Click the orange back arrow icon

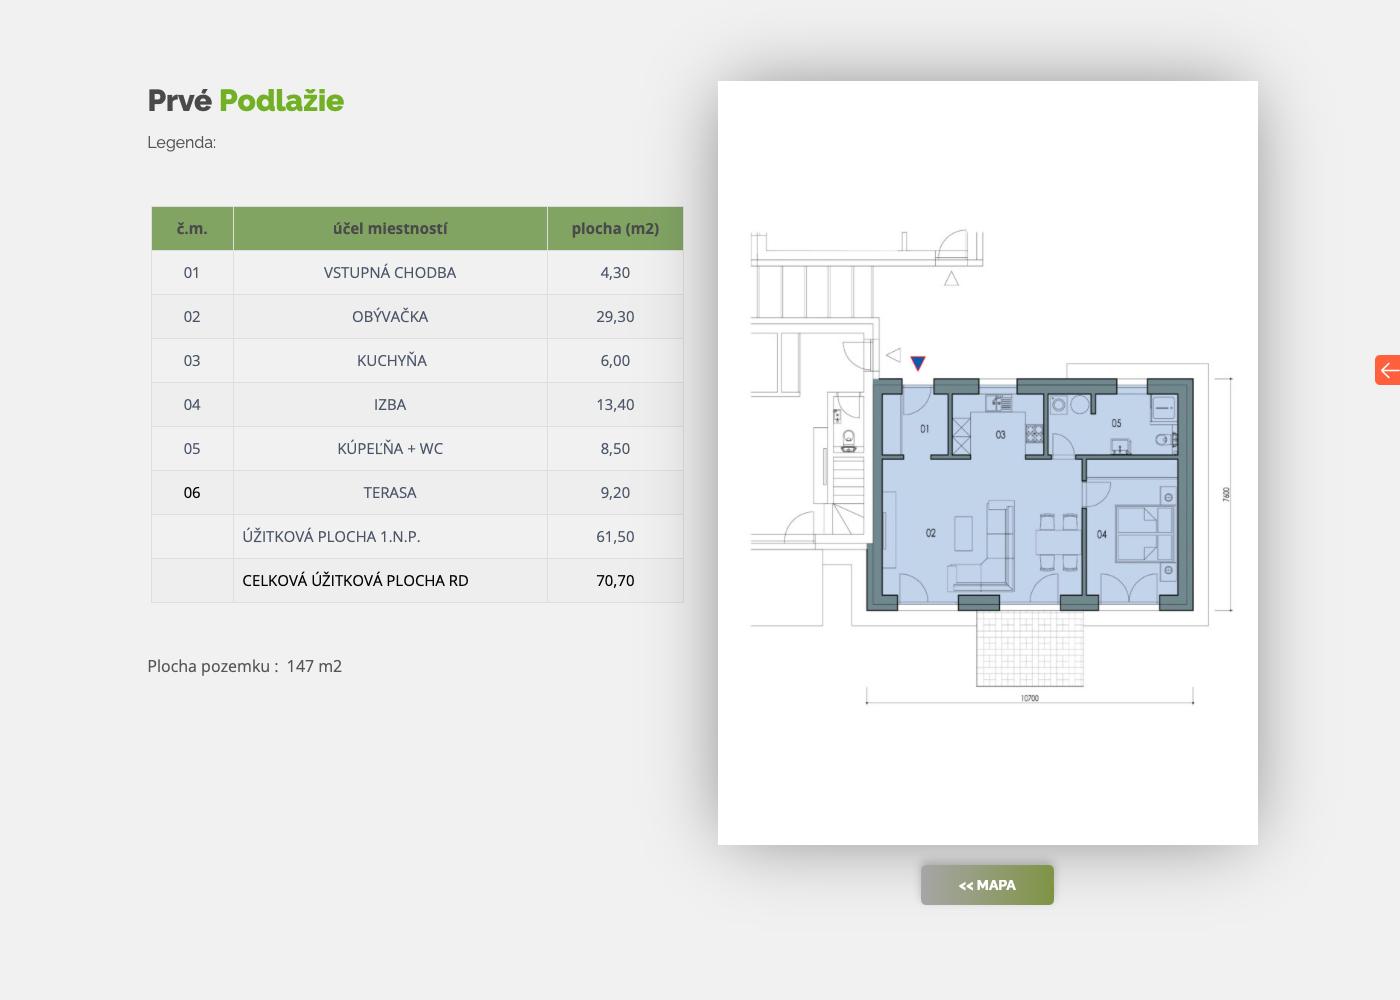[x=1388, y=370]
